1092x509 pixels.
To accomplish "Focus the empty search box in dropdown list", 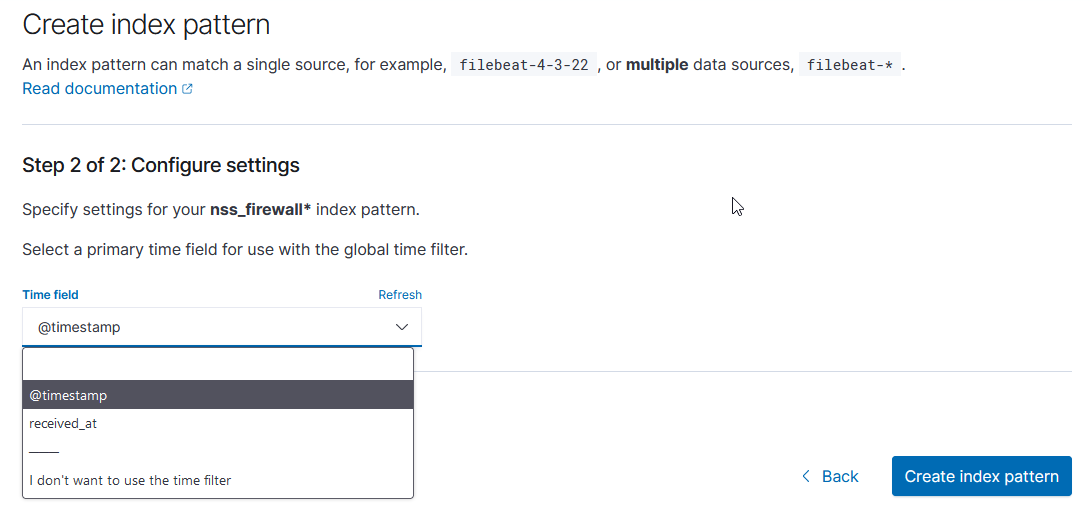I will click(x=218, y=364).
